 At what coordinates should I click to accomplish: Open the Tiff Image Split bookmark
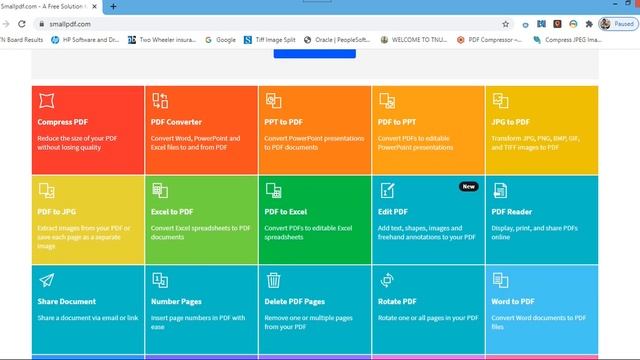pos(270,40)
